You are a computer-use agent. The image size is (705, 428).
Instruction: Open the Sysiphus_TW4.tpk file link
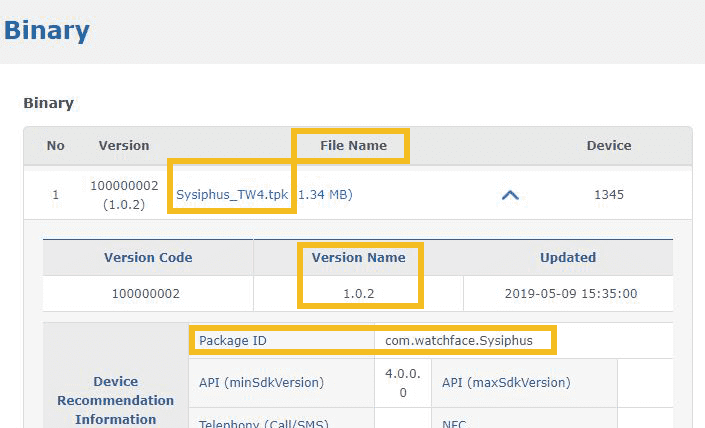(x=231, y=194)
